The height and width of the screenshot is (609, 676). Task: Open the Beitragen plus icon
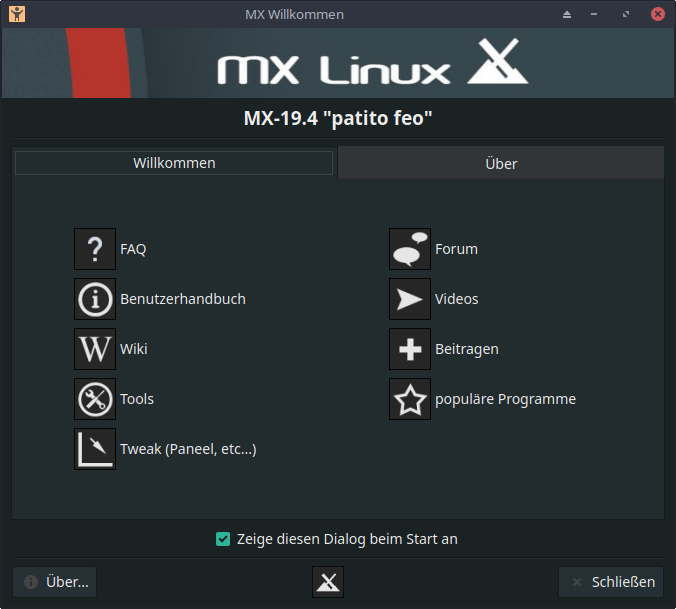410,349
